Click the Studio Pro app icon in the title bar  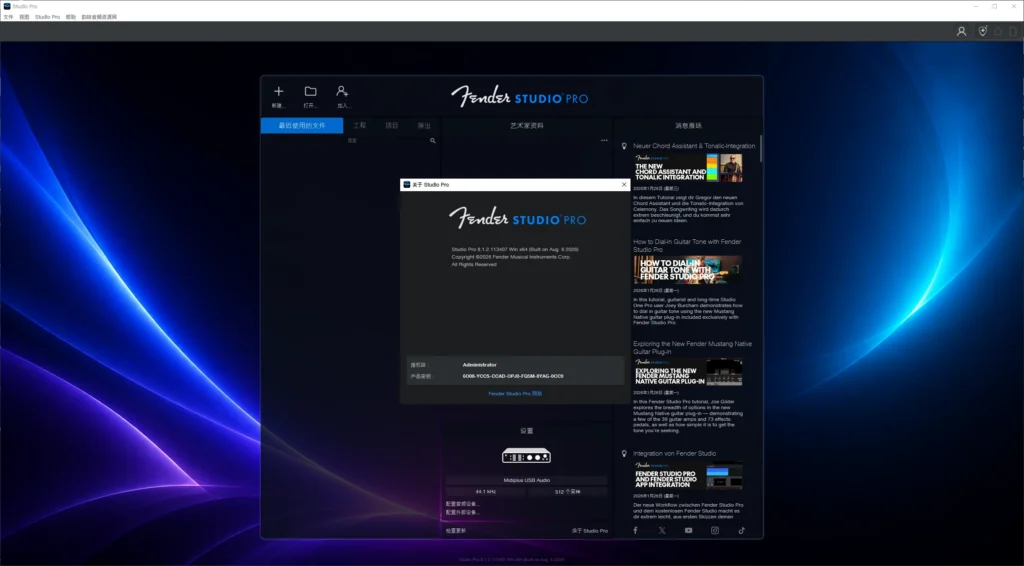pos(7,6)
